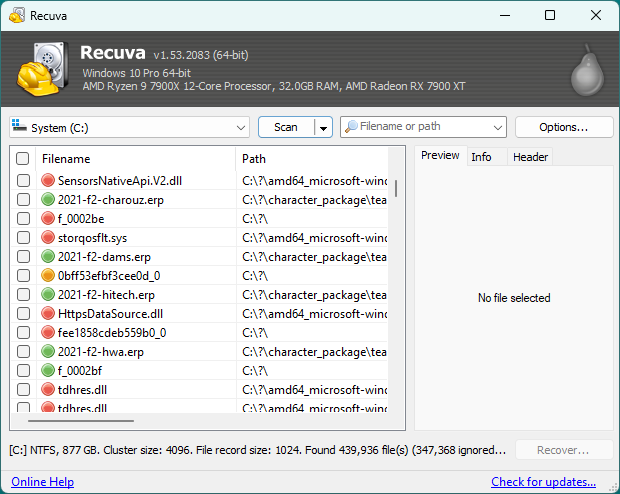Viewport: 620px width, 494px height.
Task: Check the box for SensorsNativeApi.V2.dll
Action: click(x=23, y=180)
